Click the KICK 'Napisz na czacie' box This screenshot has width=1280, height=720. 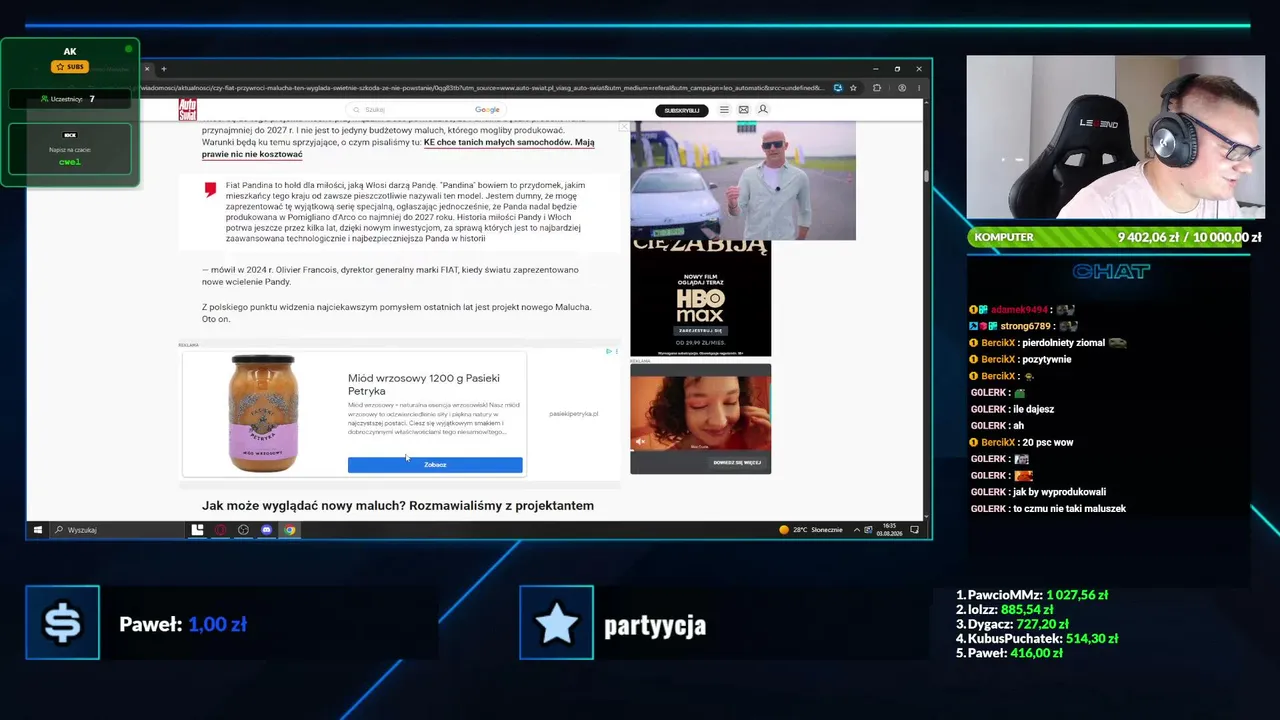pos(70,148)
